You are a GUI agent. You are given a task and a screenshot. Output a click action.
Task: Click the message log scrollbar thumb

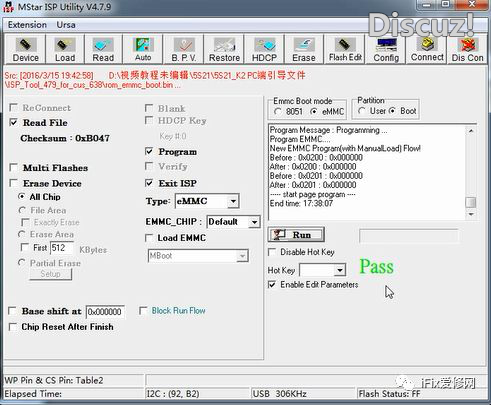pos(471,202)
